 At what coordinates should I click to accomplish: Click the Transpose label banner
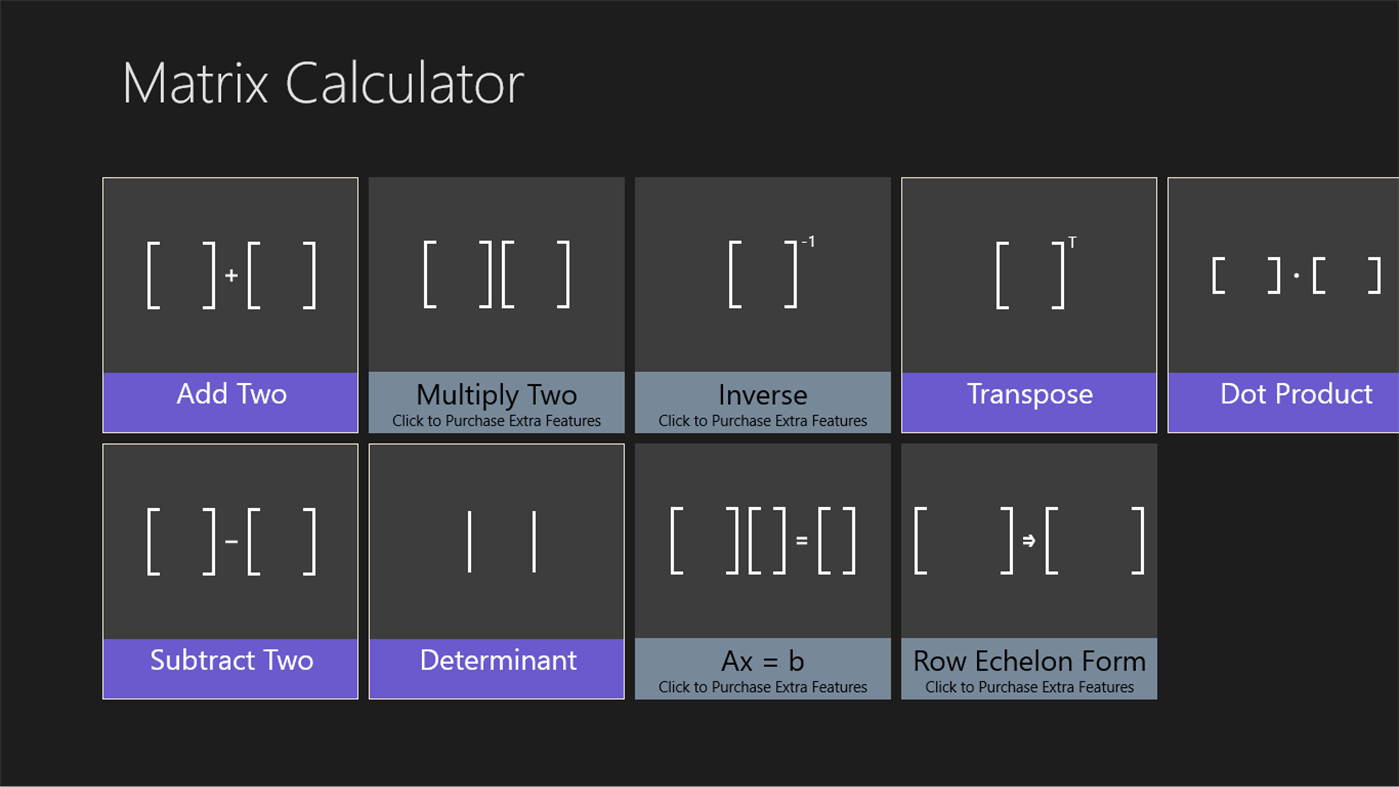pos(1028,394)
